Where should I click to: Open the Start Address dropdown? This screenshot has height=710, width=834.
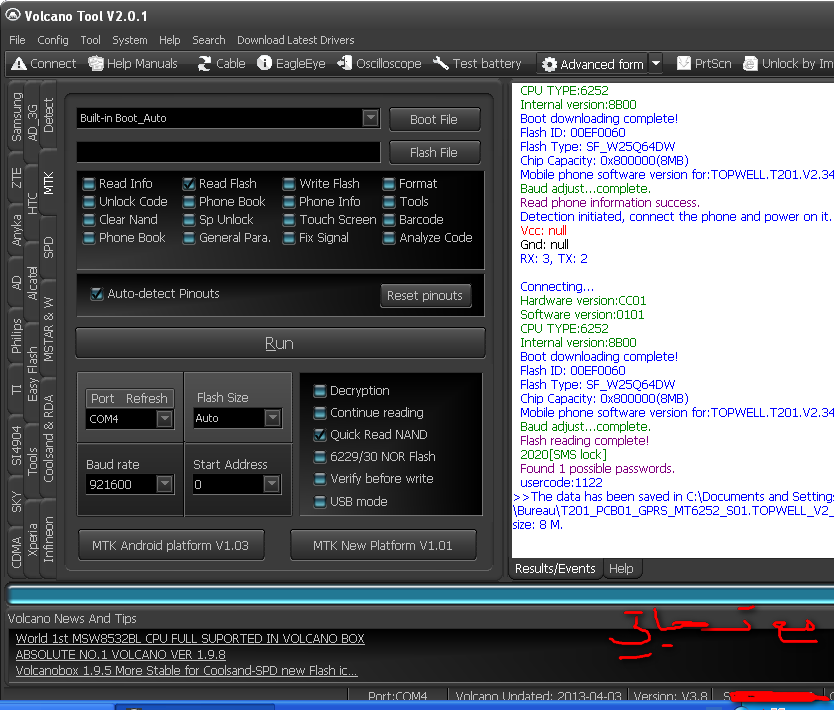(271, 484)
